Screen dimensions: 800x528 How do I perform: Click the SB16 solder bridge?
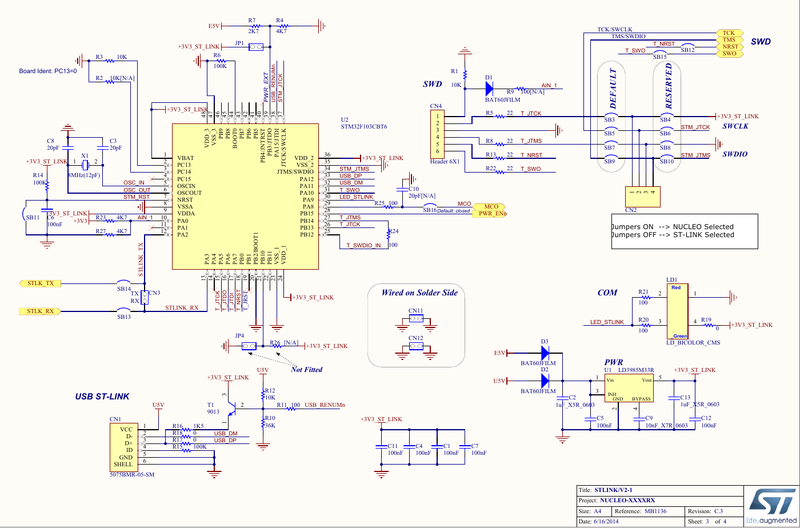430,207
